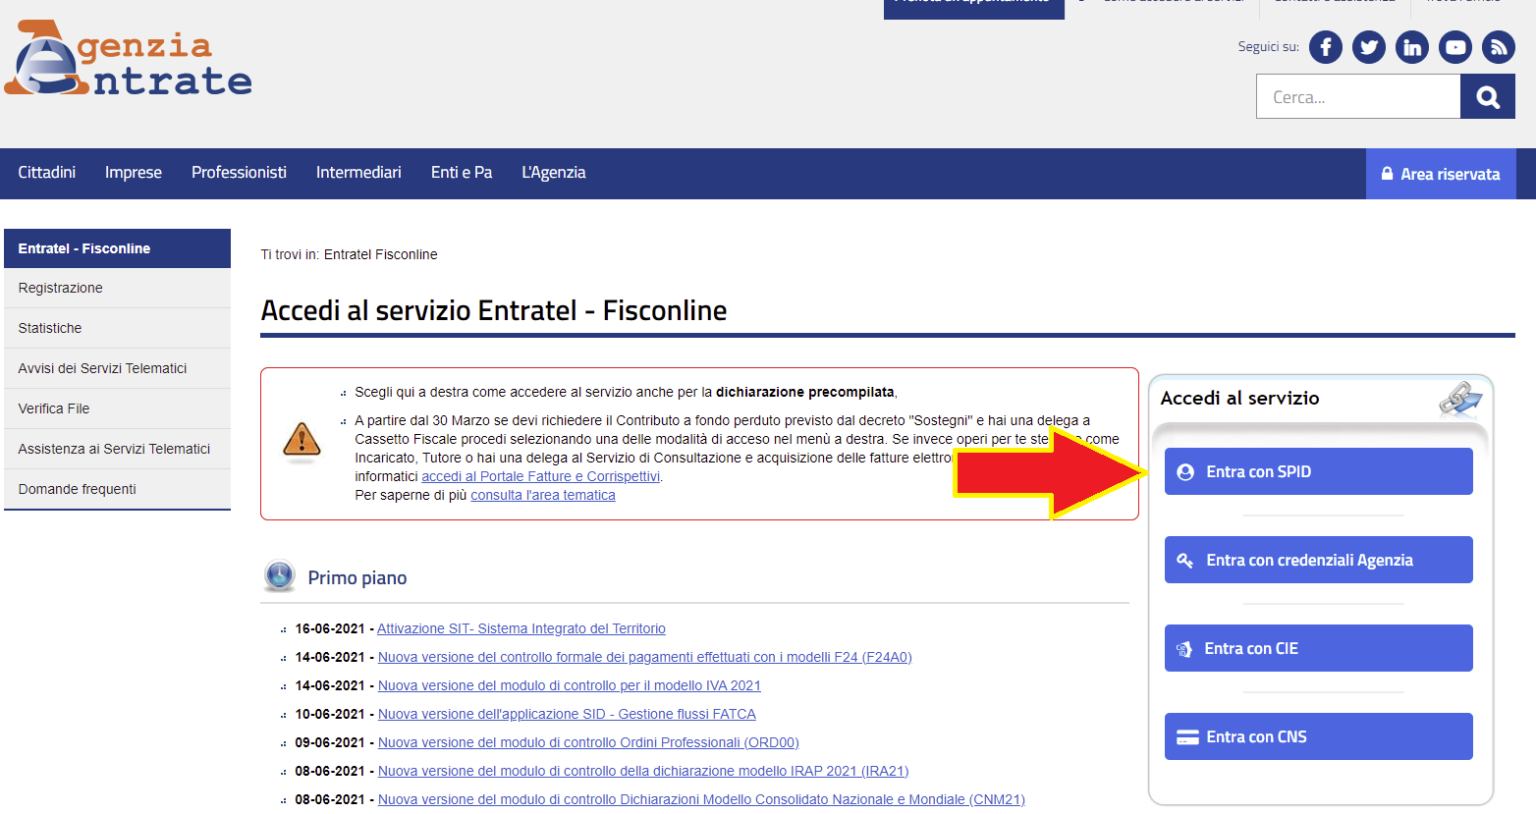Open the F24 controllo formale news link
1536x814 pixels.
click(645, 657)
